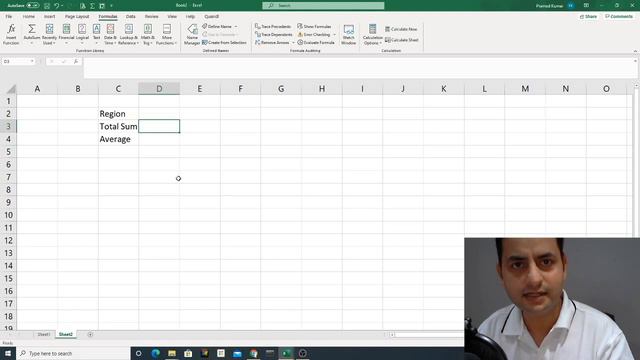Viewport: 640px width, 360px height.
Task: Toggle the AutoSave switch
Action: (x=33, y=6)
